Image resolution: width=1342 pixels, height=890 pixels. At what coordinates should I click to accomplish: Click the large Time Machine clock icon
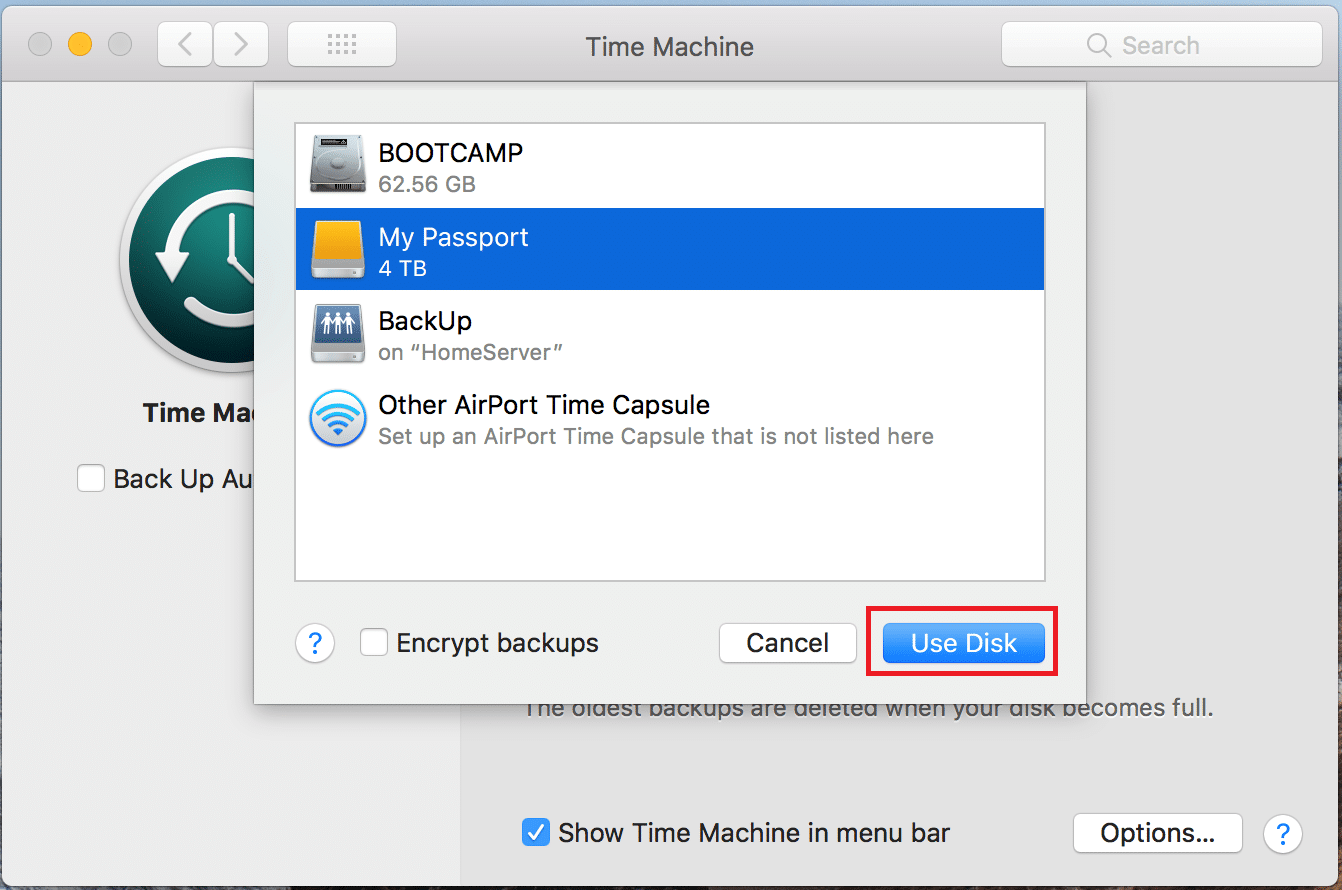pyautogui.click(x=190, y=260)
